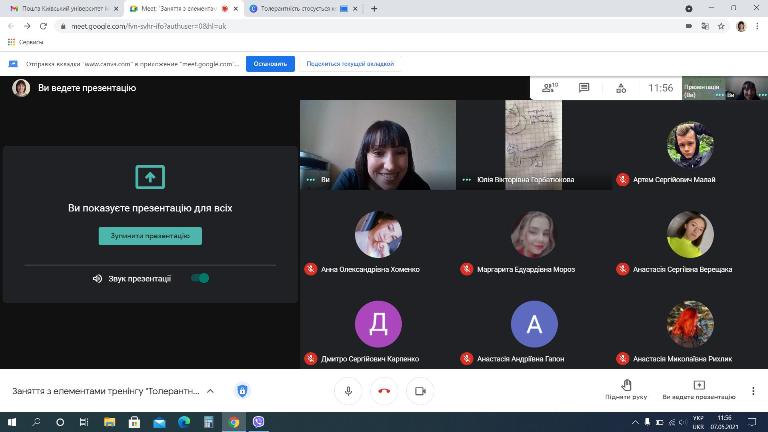Viewport: 768px width, 432px height.
Task: Select Юлія Вікторівна Горбатюкова's video tile
Action: coord(533,145)
